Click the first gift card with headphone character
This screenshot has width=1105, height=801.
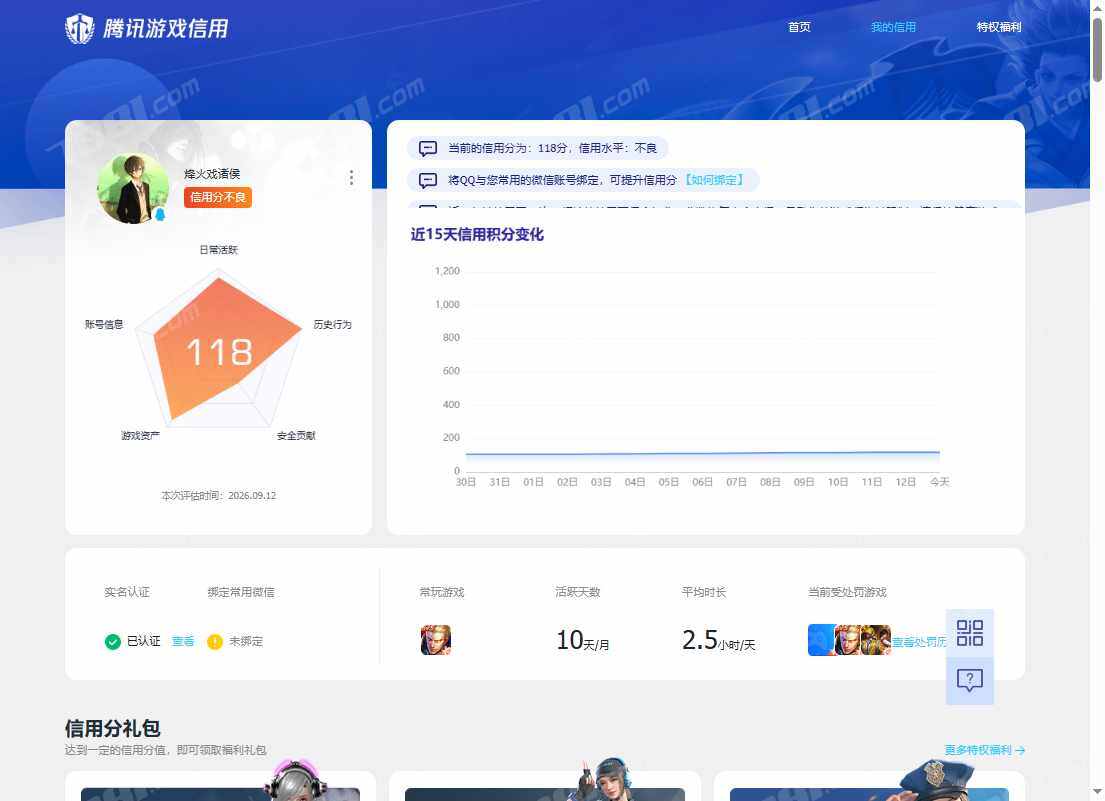pos(220,786)
